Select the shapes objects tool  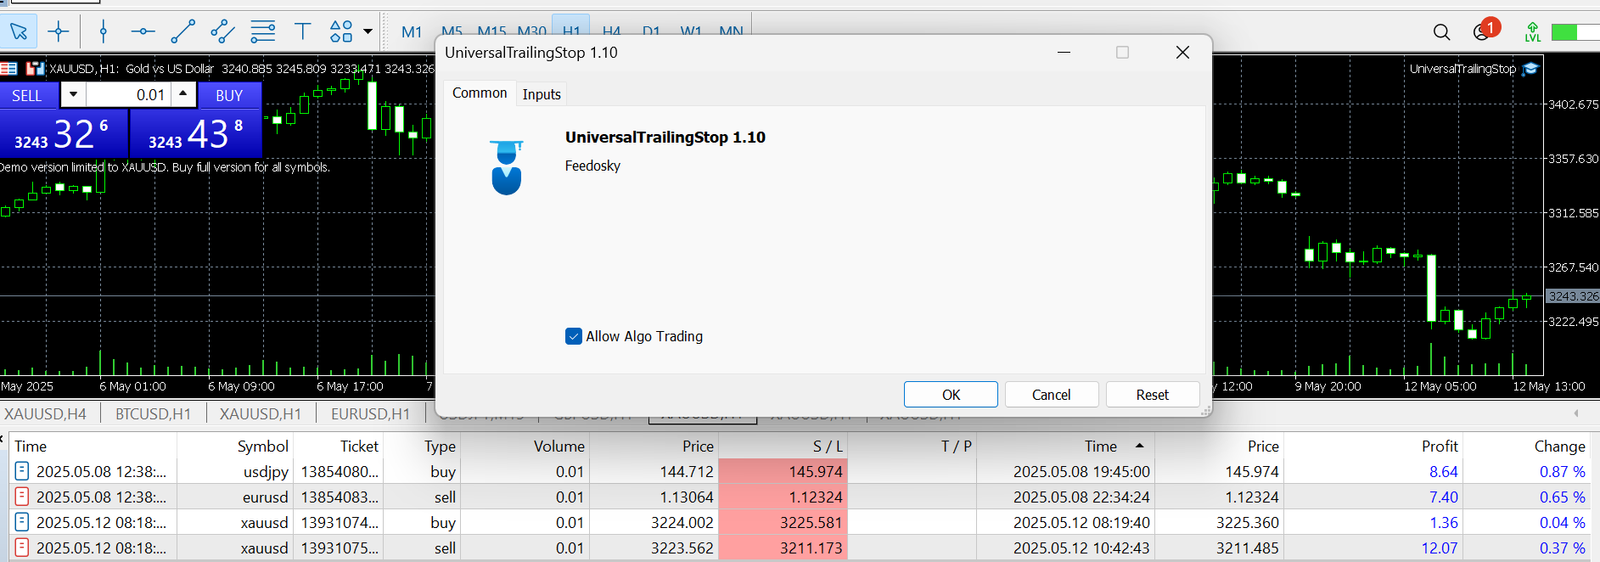point(341,32)
